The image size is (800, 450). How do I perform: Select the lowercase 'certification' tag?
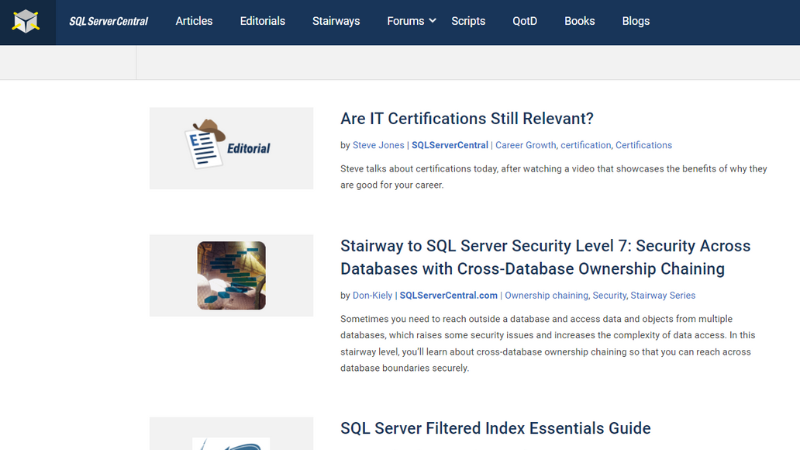pyautogui.click(x=585, y=145)
